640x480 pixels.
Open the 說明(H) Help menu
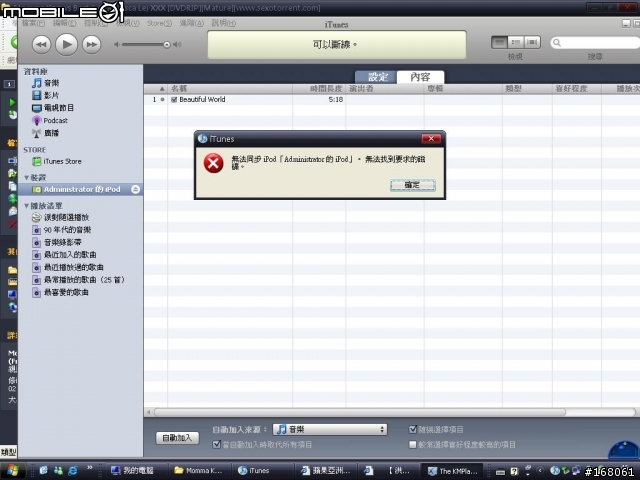223,23
